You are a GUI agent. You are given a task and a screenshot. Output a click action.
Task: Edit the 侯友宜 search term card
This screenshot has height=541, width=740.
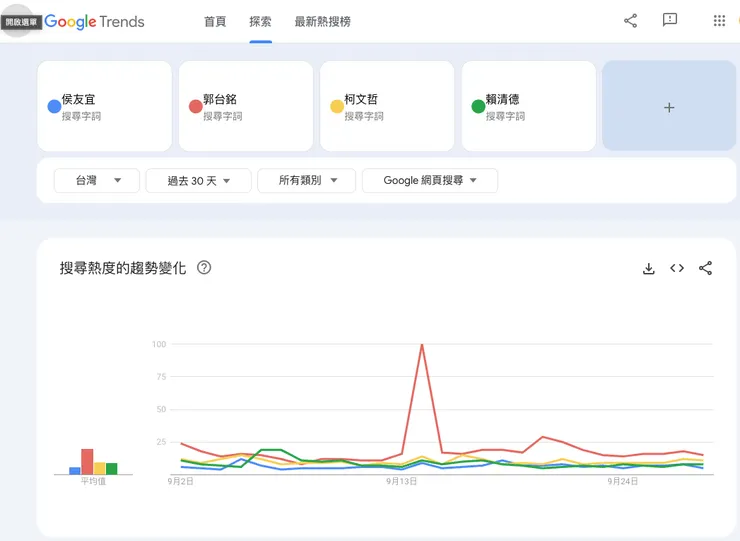point(105,106)
